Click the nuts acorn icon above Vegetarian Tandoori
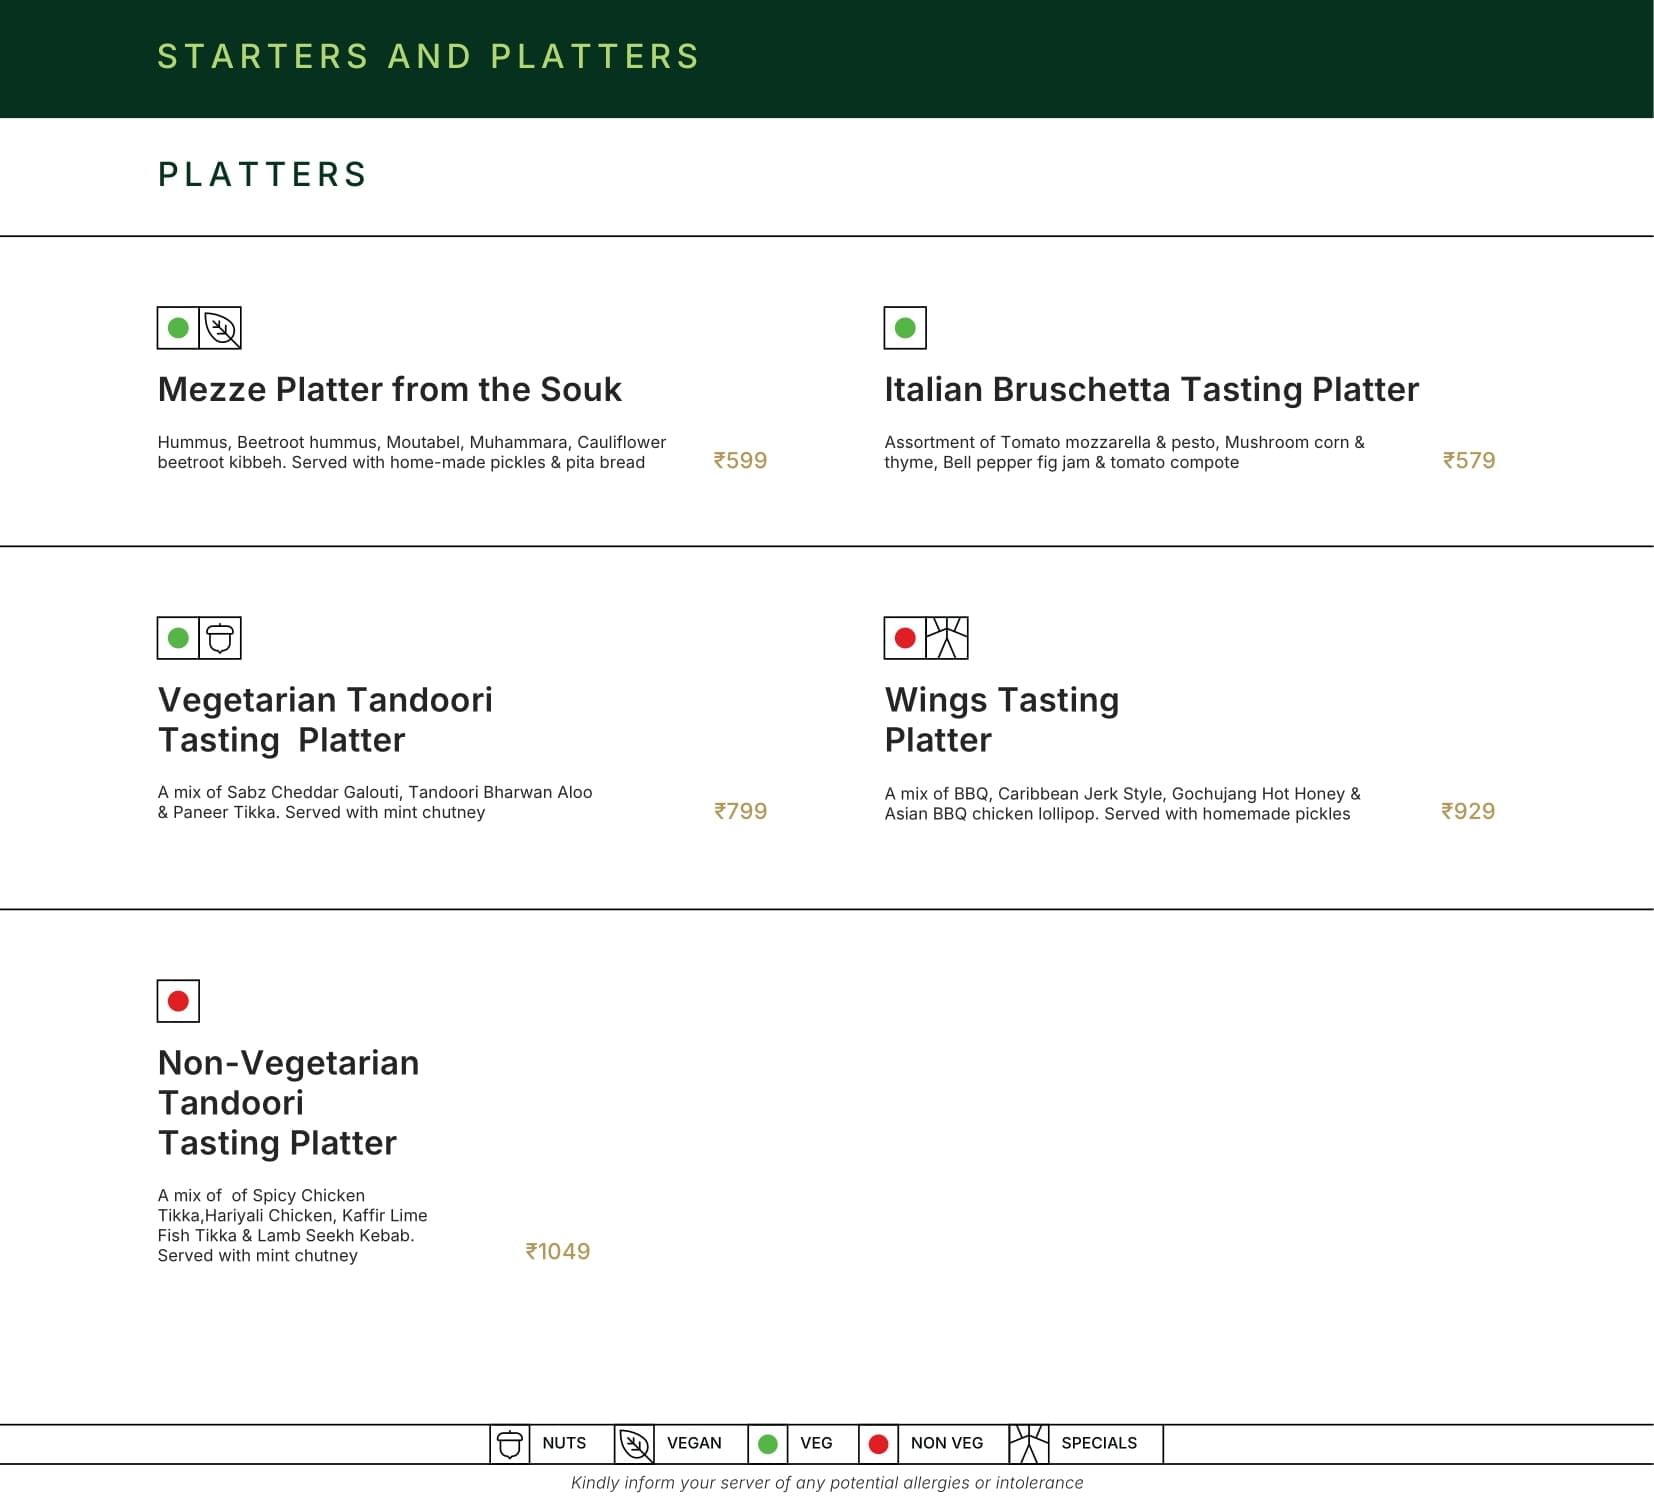Image resolution: width=1654 pixels, height=1512 pixels. click(x=220, y=638)
